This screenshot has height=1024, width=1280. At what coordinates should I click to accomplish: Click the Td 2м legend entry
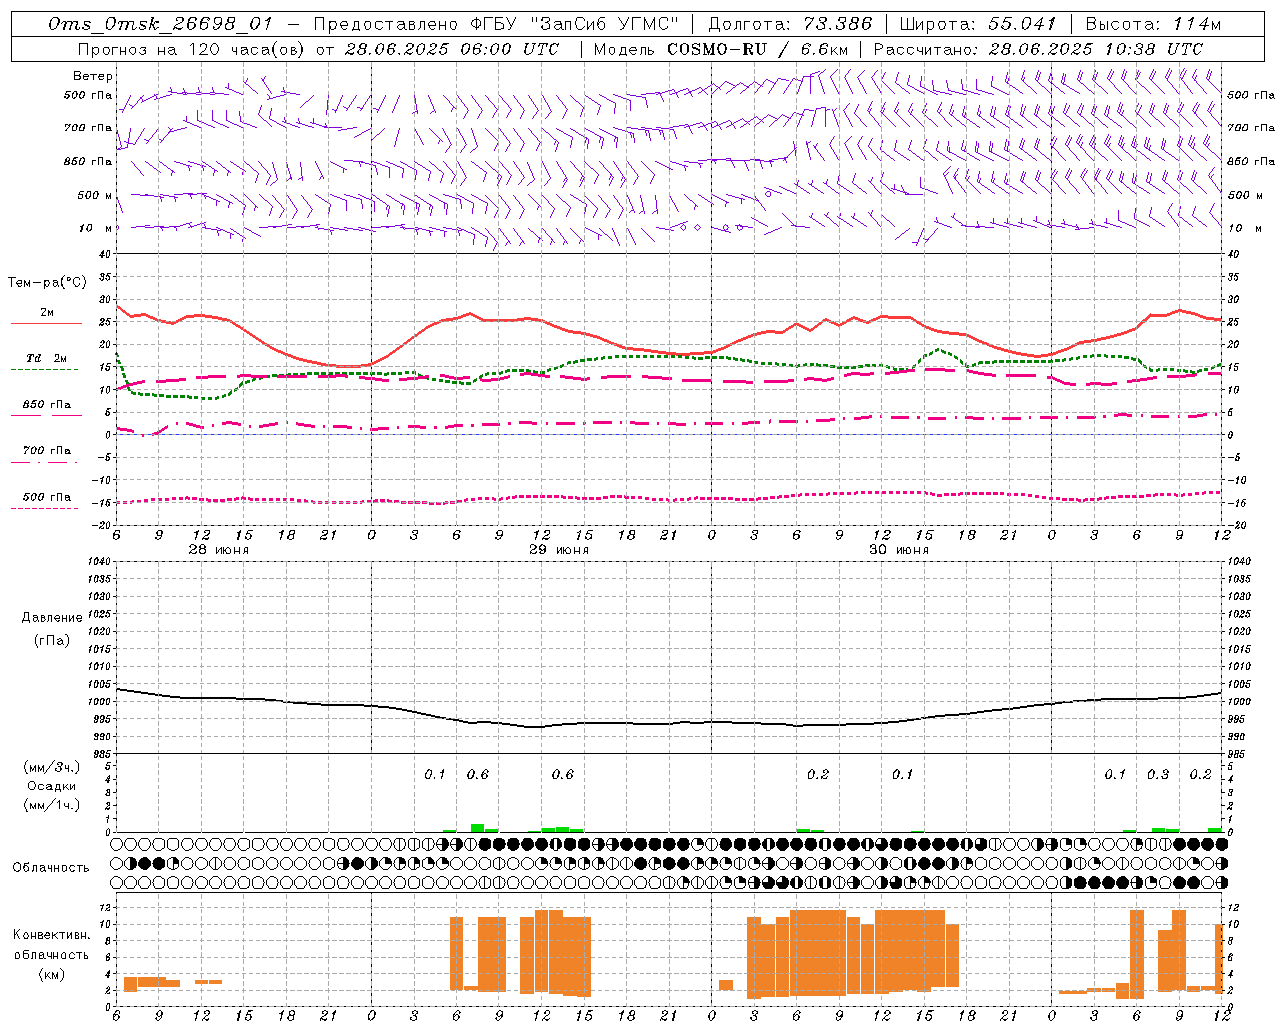click(47, 358)
